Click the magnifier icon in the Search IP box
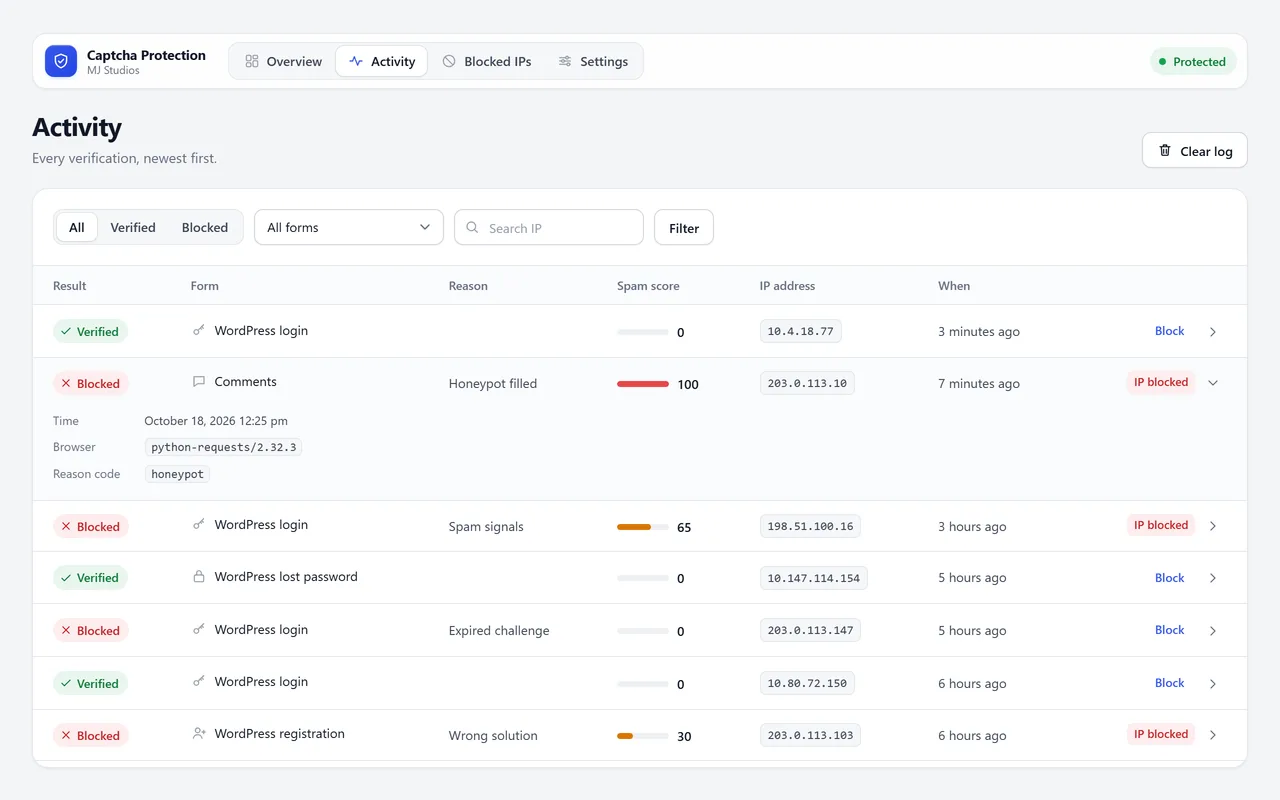Screen dimensions: 1280x800 [x=473, y=228]
